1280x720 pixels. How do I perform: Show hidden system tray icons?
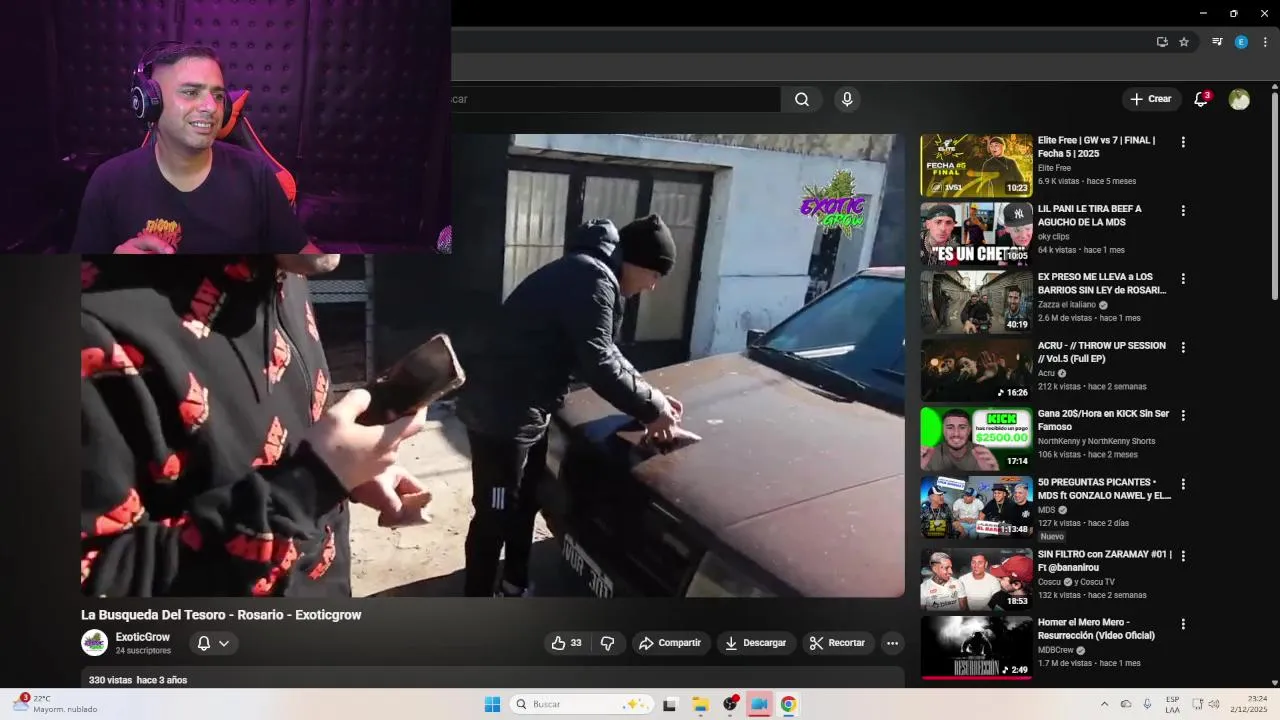1104,704
